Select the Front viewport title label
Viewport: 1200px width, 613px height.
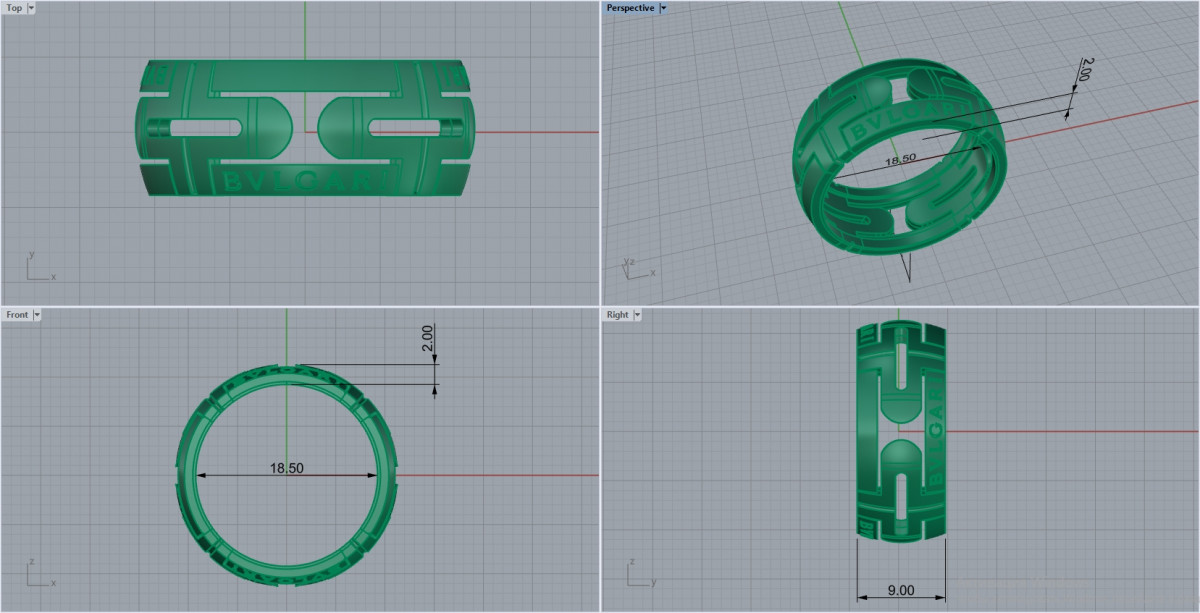(x=17, y=315)
